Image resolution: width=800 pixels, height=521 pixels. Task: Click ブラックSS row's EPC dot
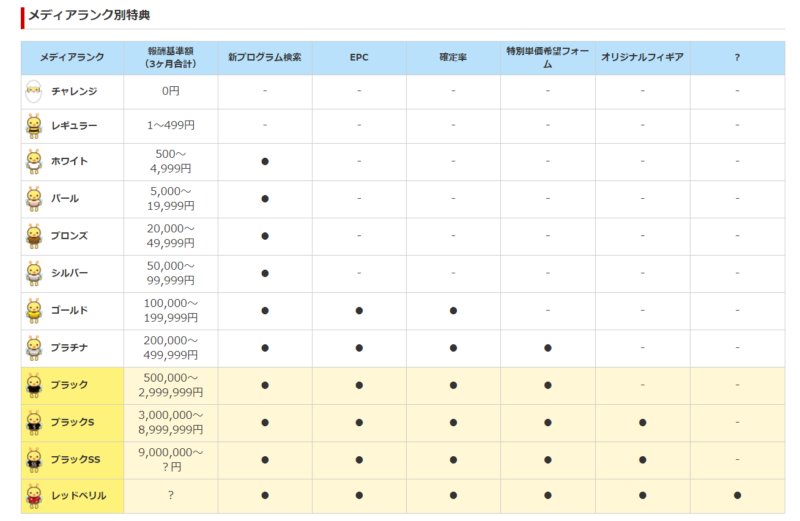pyautogui.click(x=359, y=459)
